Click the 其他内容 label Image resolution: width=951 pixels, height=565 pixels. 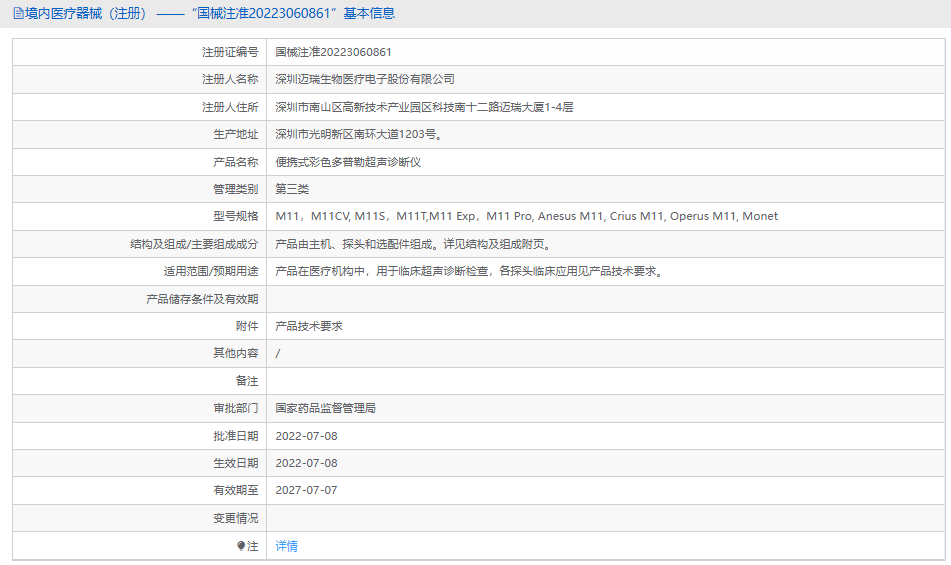coord(235,353)
